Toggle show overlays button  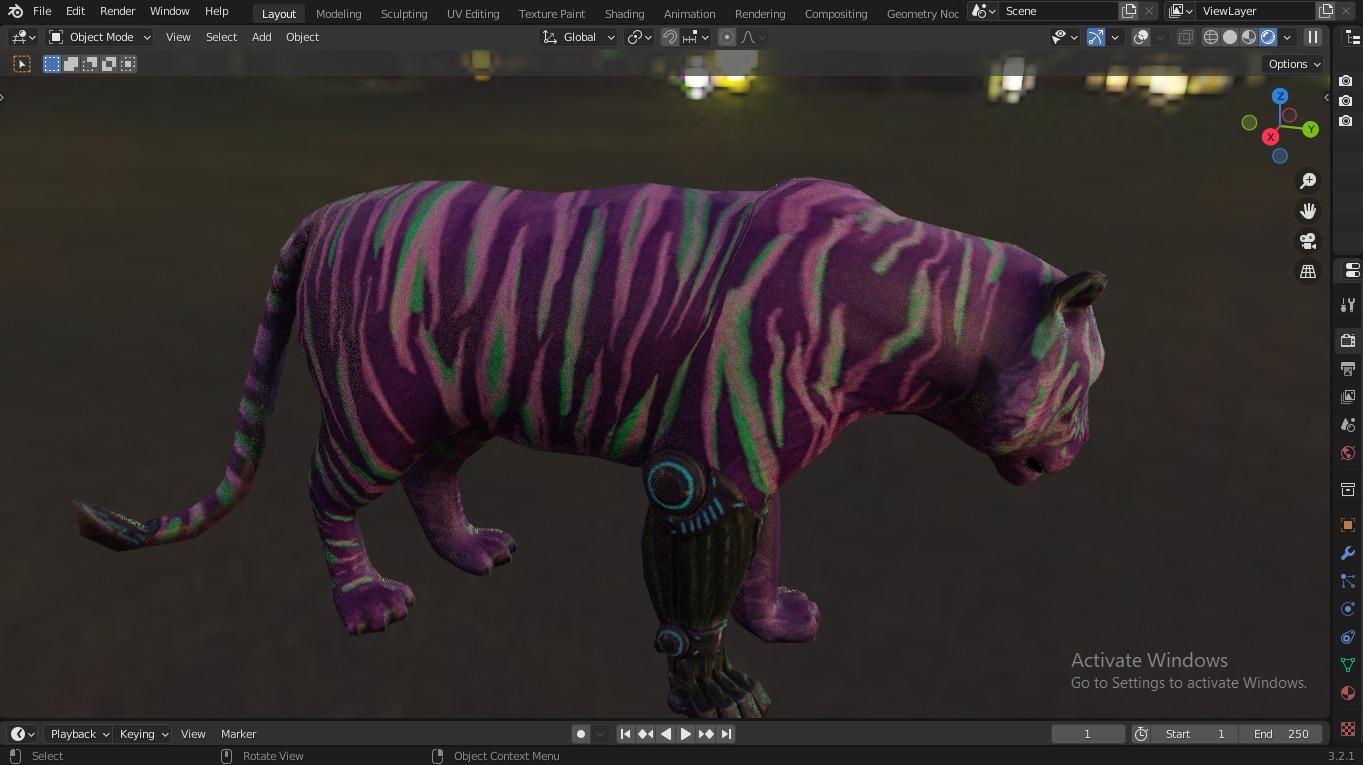click(x=1141, y=37)
